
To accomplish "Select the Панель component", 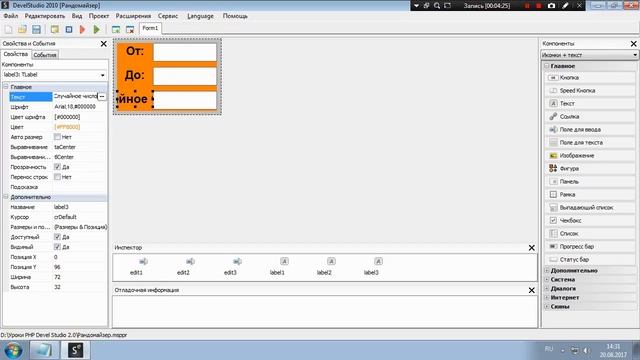I will point(590,182).
